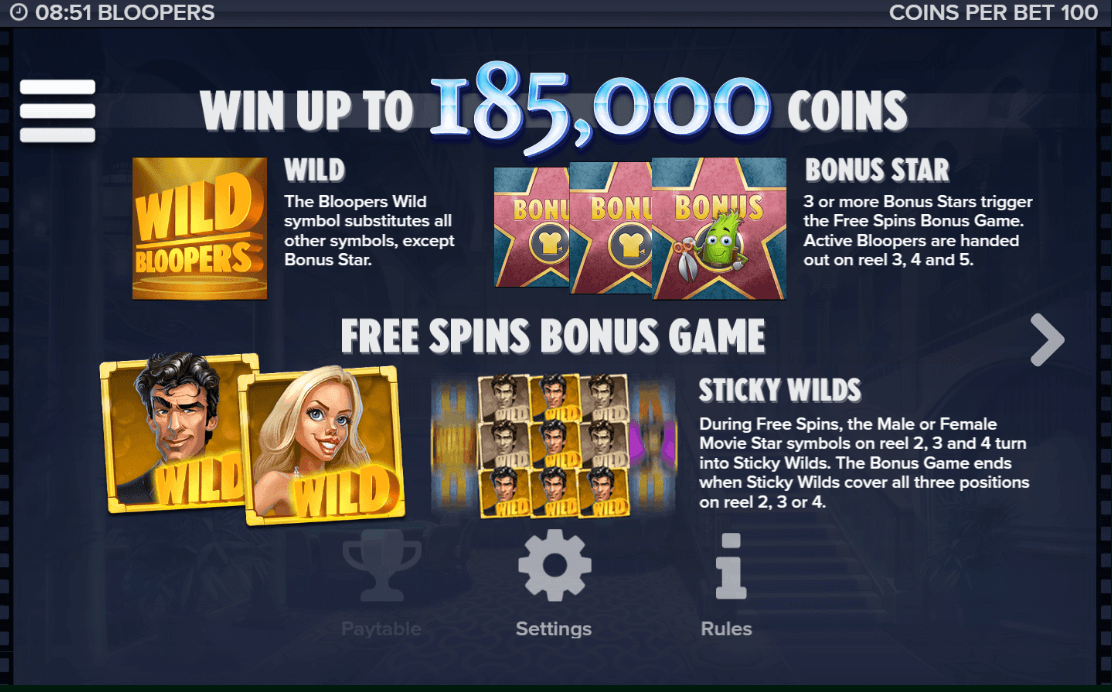Click the clock icon in top bar

pos(18,12)
